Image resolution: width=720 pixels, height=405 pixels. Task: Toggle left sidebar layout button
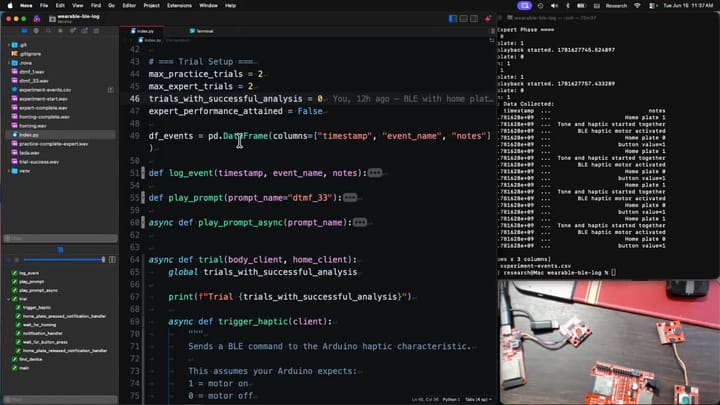[453, 18]
